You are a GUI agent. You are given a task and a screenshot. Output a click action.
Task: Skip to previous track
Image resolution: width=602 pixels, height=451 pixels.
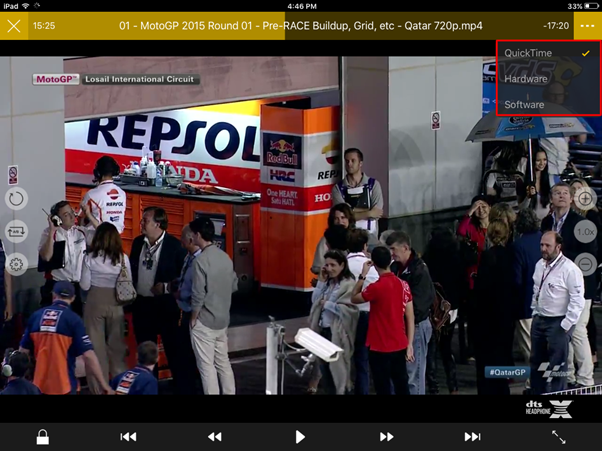(128, 437)
